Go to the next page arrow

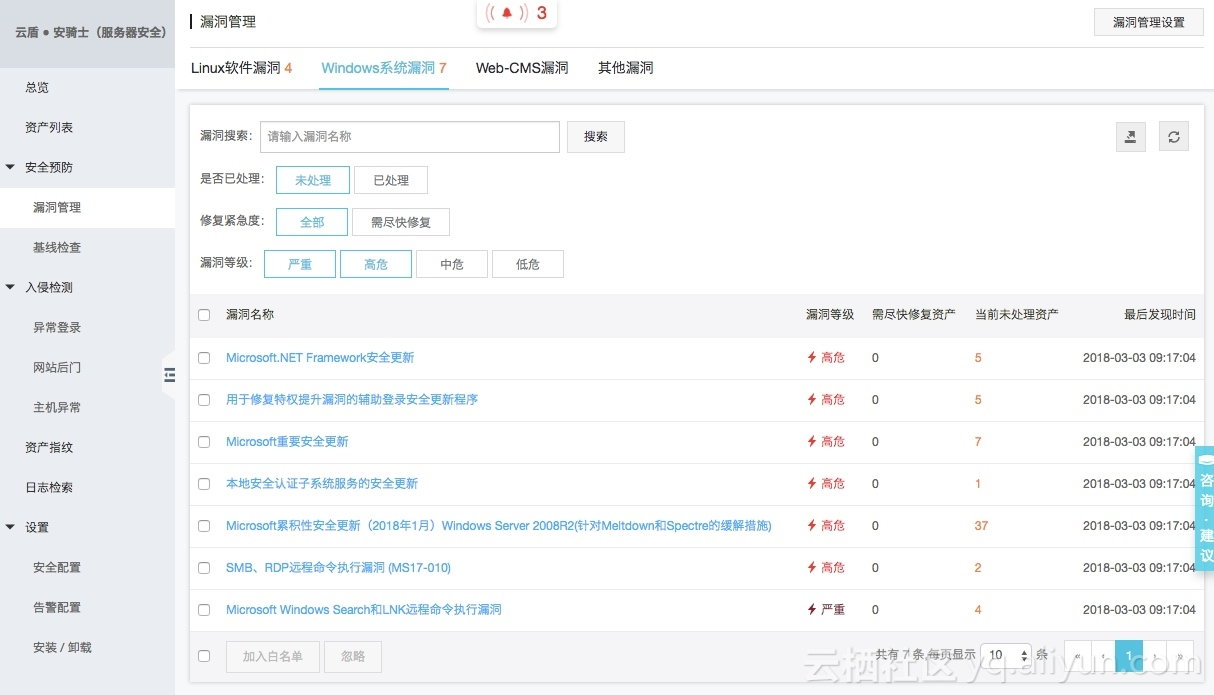[x=1155, y=656]
